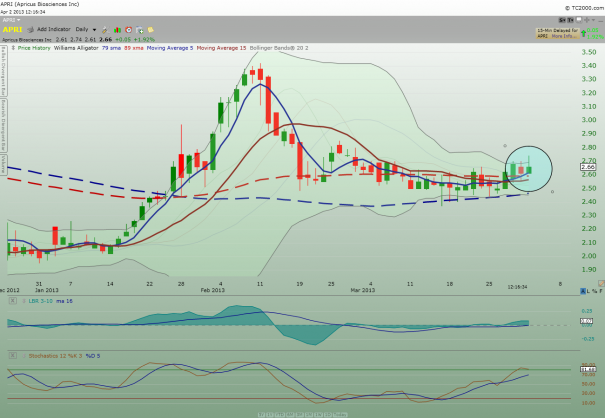Click the Apricus Biosciences Inc company name
Image resolution: width=605 pixels, height=418 pixels.
(x=27, y=40)
